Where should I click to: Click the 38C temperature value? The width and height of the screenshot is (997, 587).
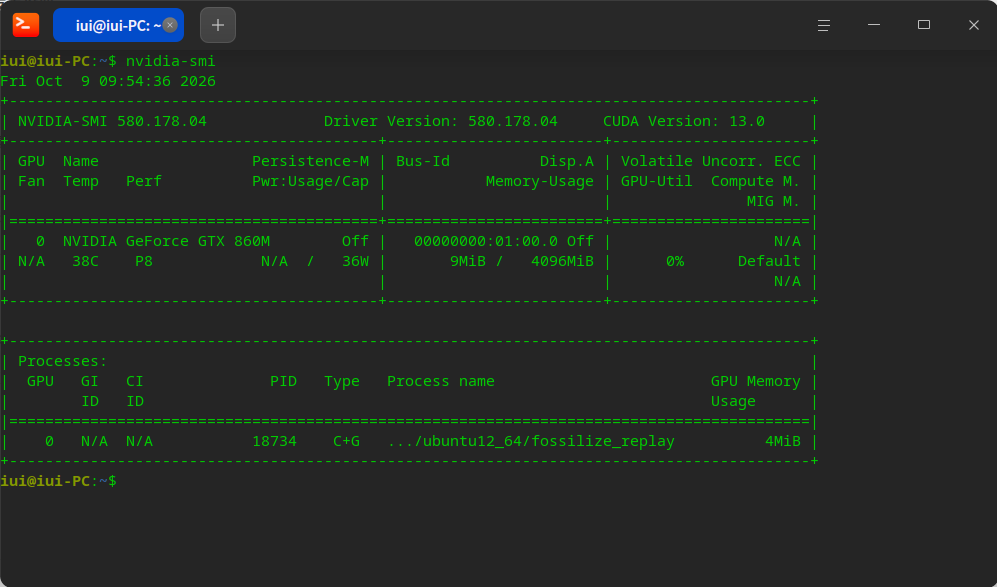(85, 261)
